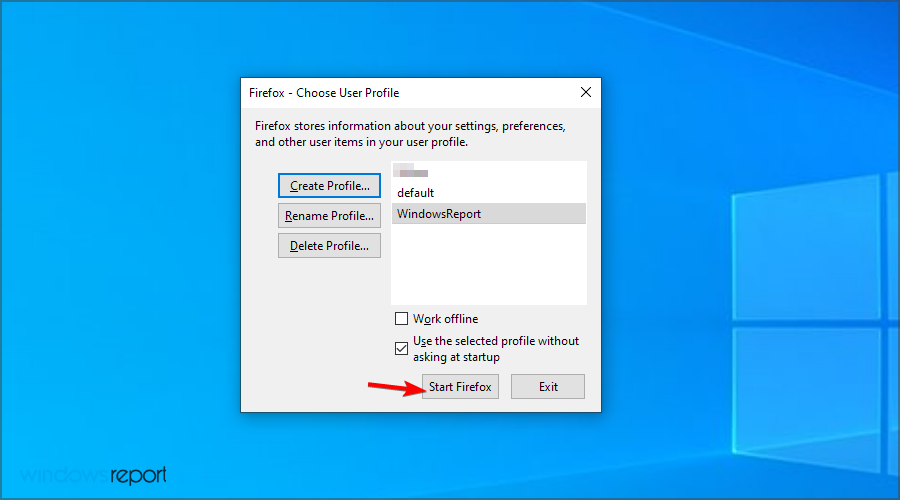This screenshot has height=500, width=900.
Task: Exit the profile chooser
Action: pyautogui.click(x=548, y=386)
